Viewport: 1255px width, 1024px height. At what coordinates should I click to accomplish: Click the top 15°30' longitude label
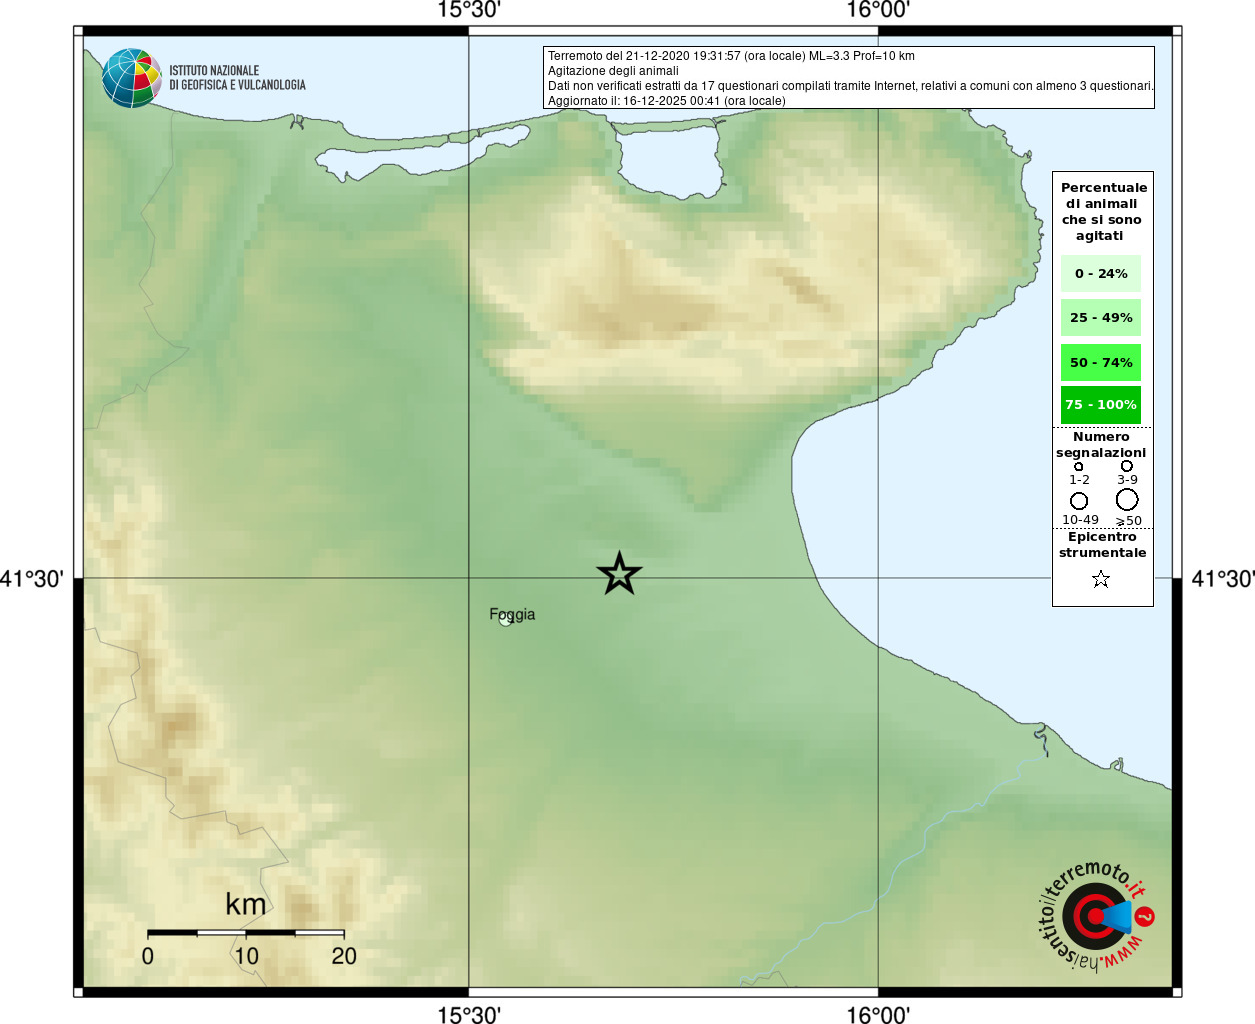[469, 10]
